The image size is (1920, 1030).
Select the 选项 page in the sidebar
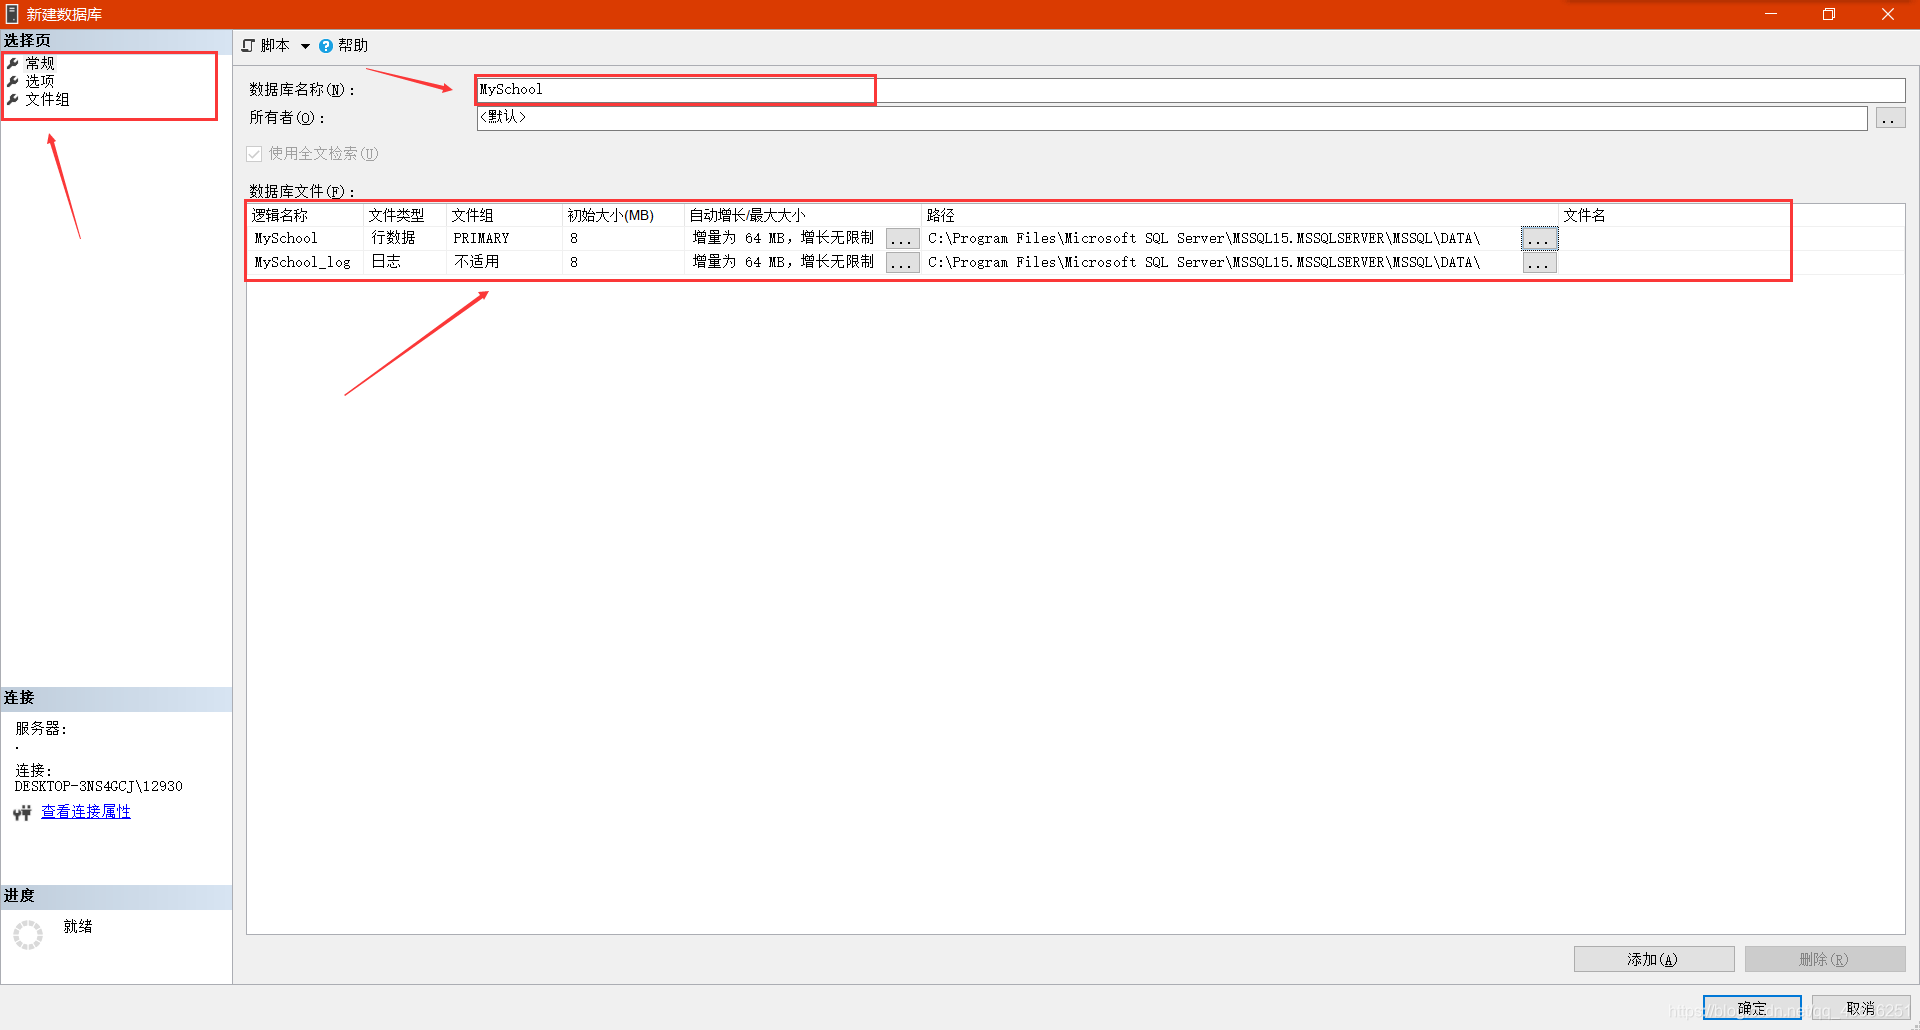(40, 81)
